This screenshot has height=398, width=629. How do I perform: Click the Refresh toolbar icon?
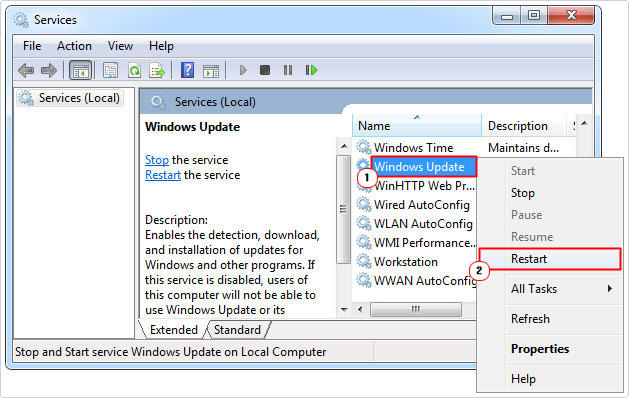(x=134, y=71)
